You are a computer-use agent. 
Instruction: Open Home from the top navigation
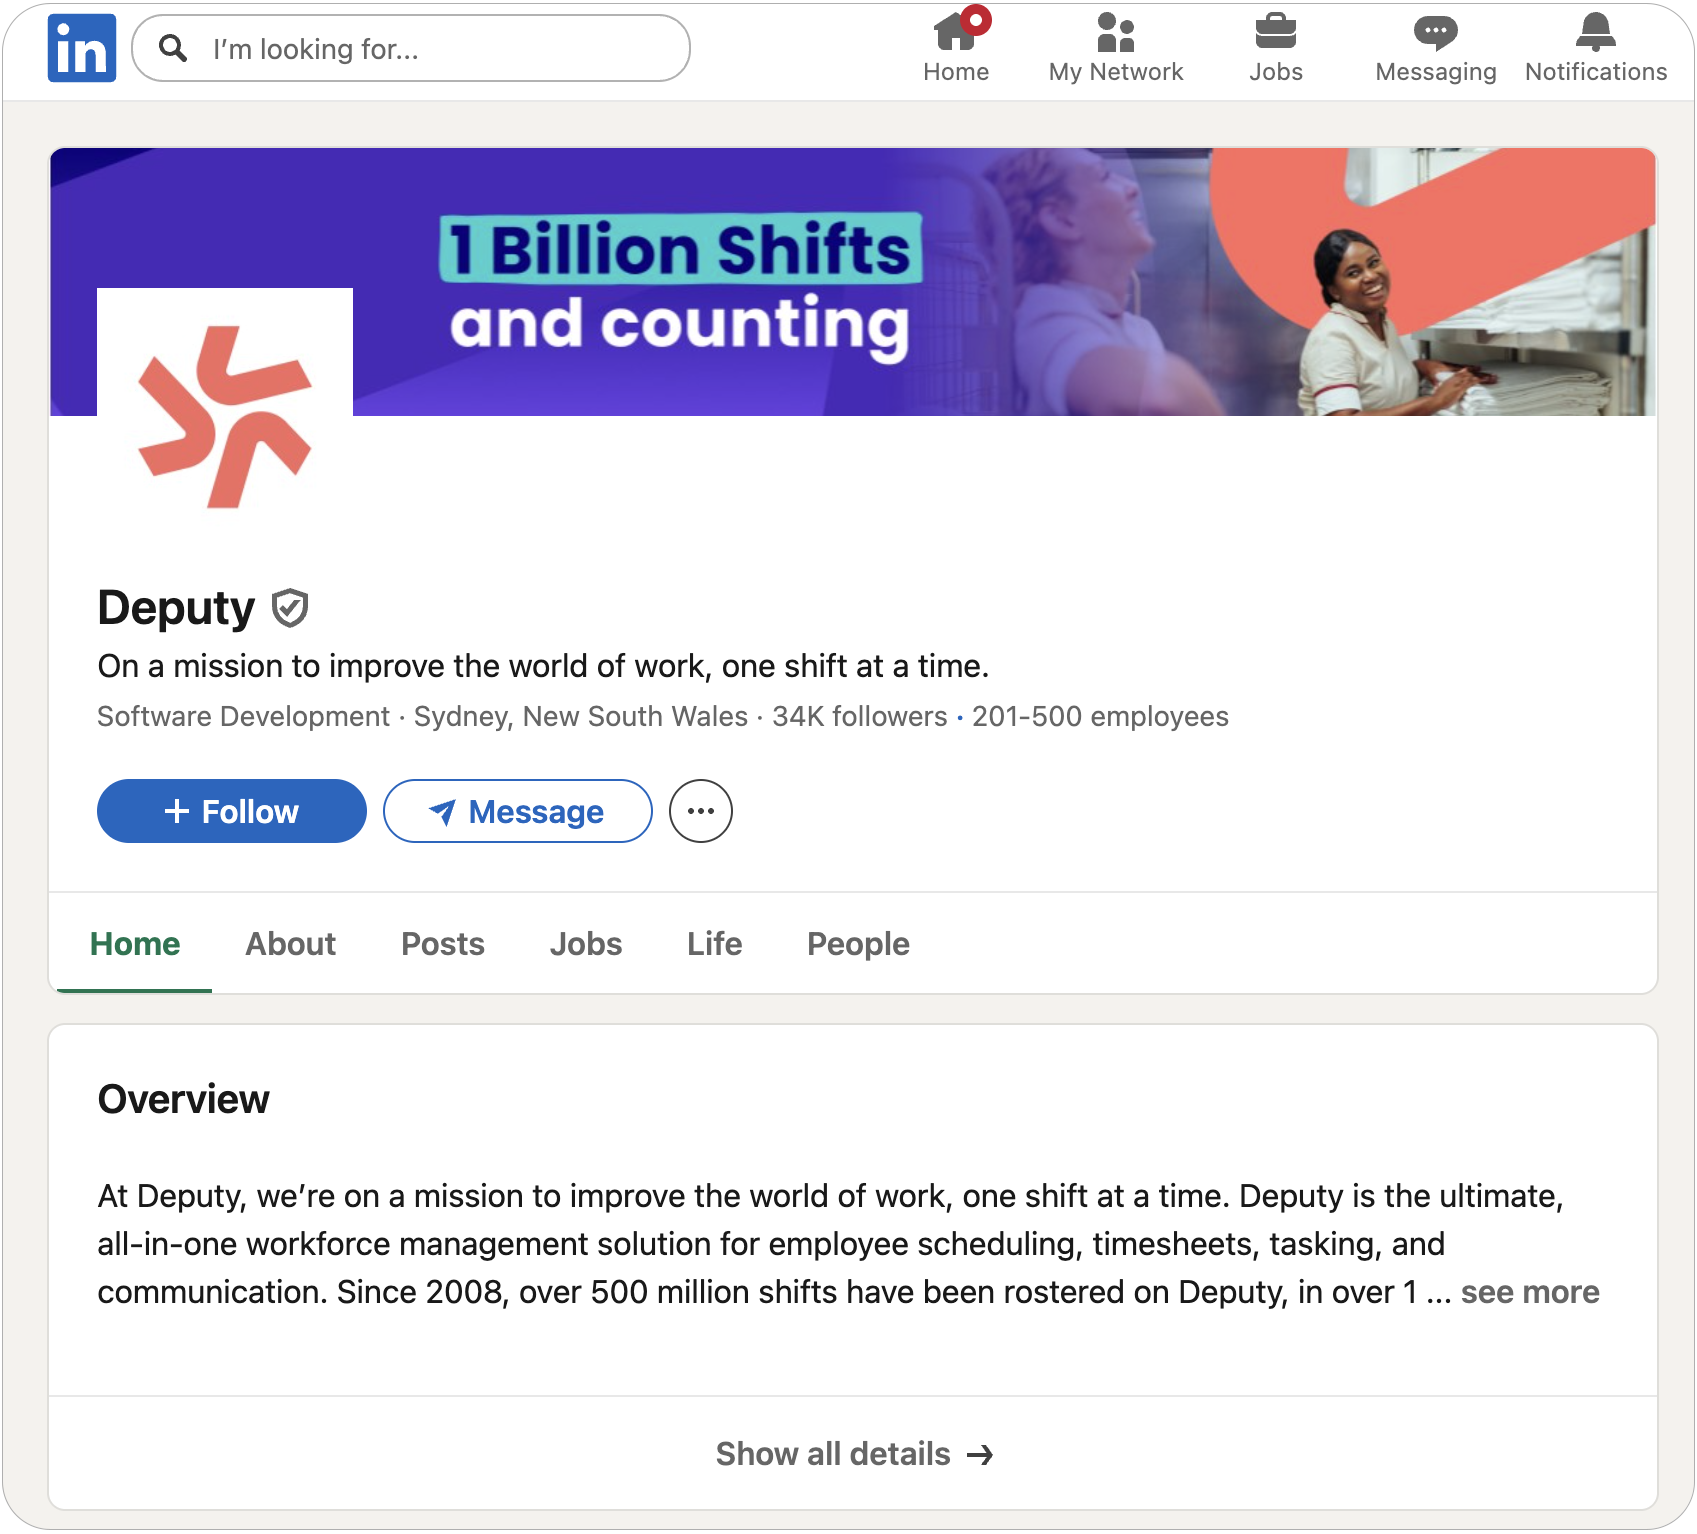coord(956,47)
